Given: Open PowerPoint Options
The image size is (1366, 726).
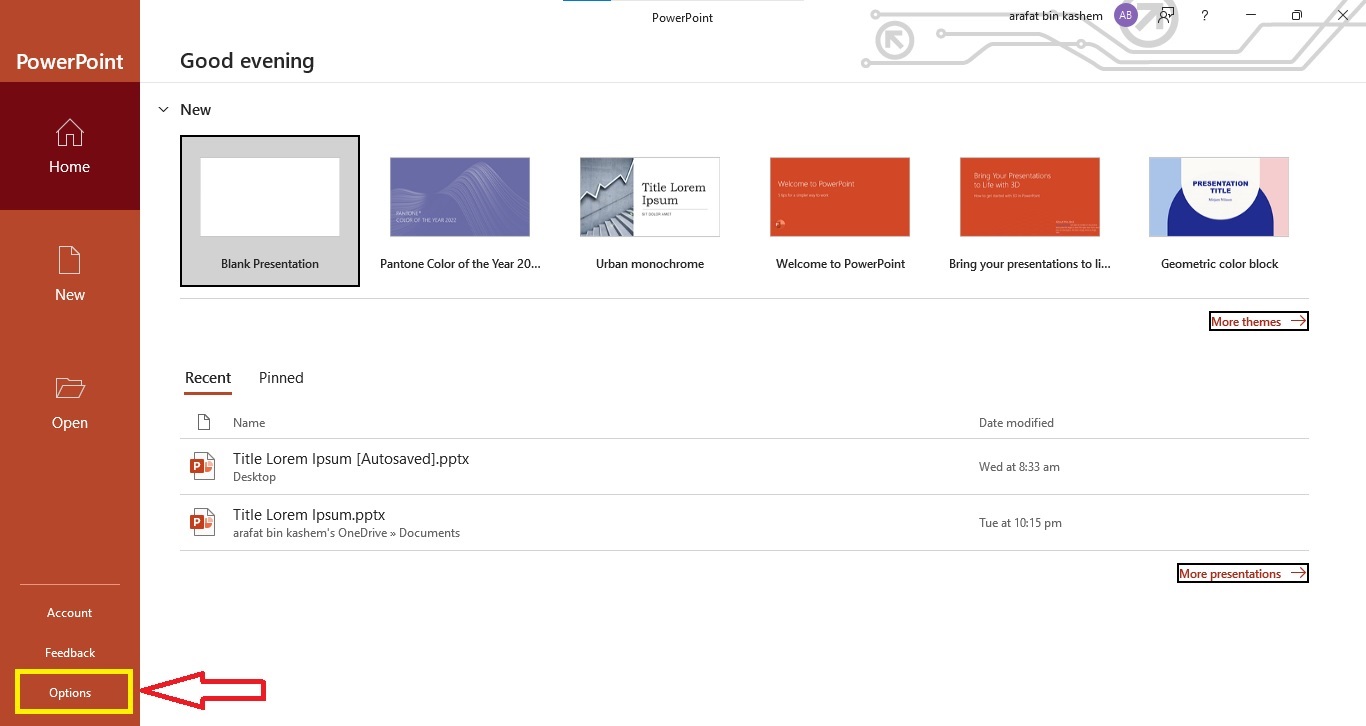Looking at the screenshot, I should (70, 692).
